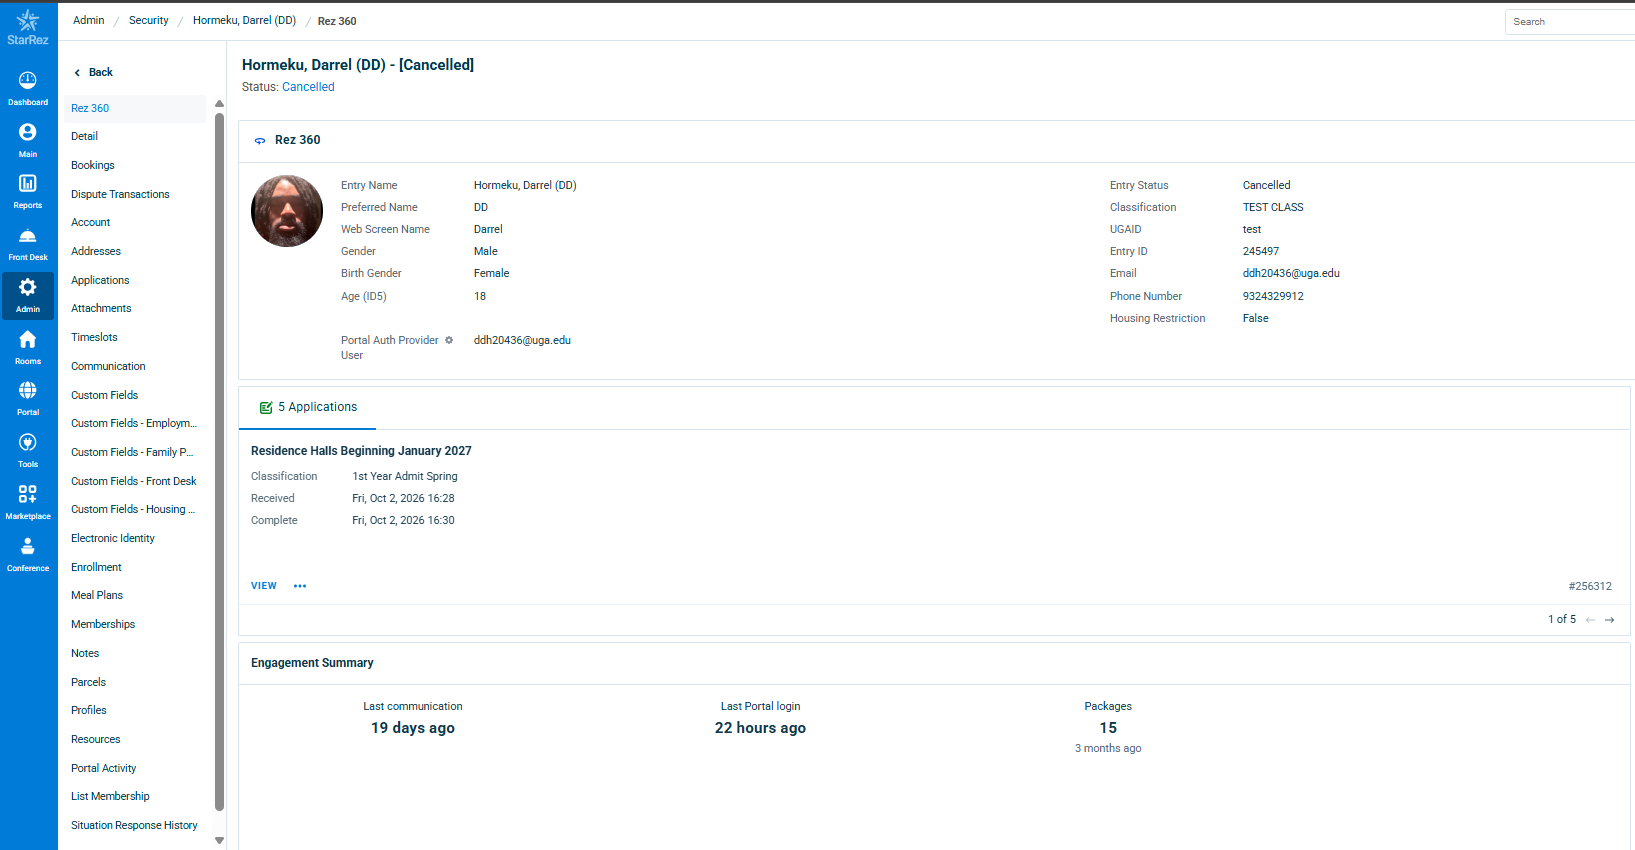Click the sidebar scroll down arrow
1635x850 pixels.
click(x=219, y=841)
